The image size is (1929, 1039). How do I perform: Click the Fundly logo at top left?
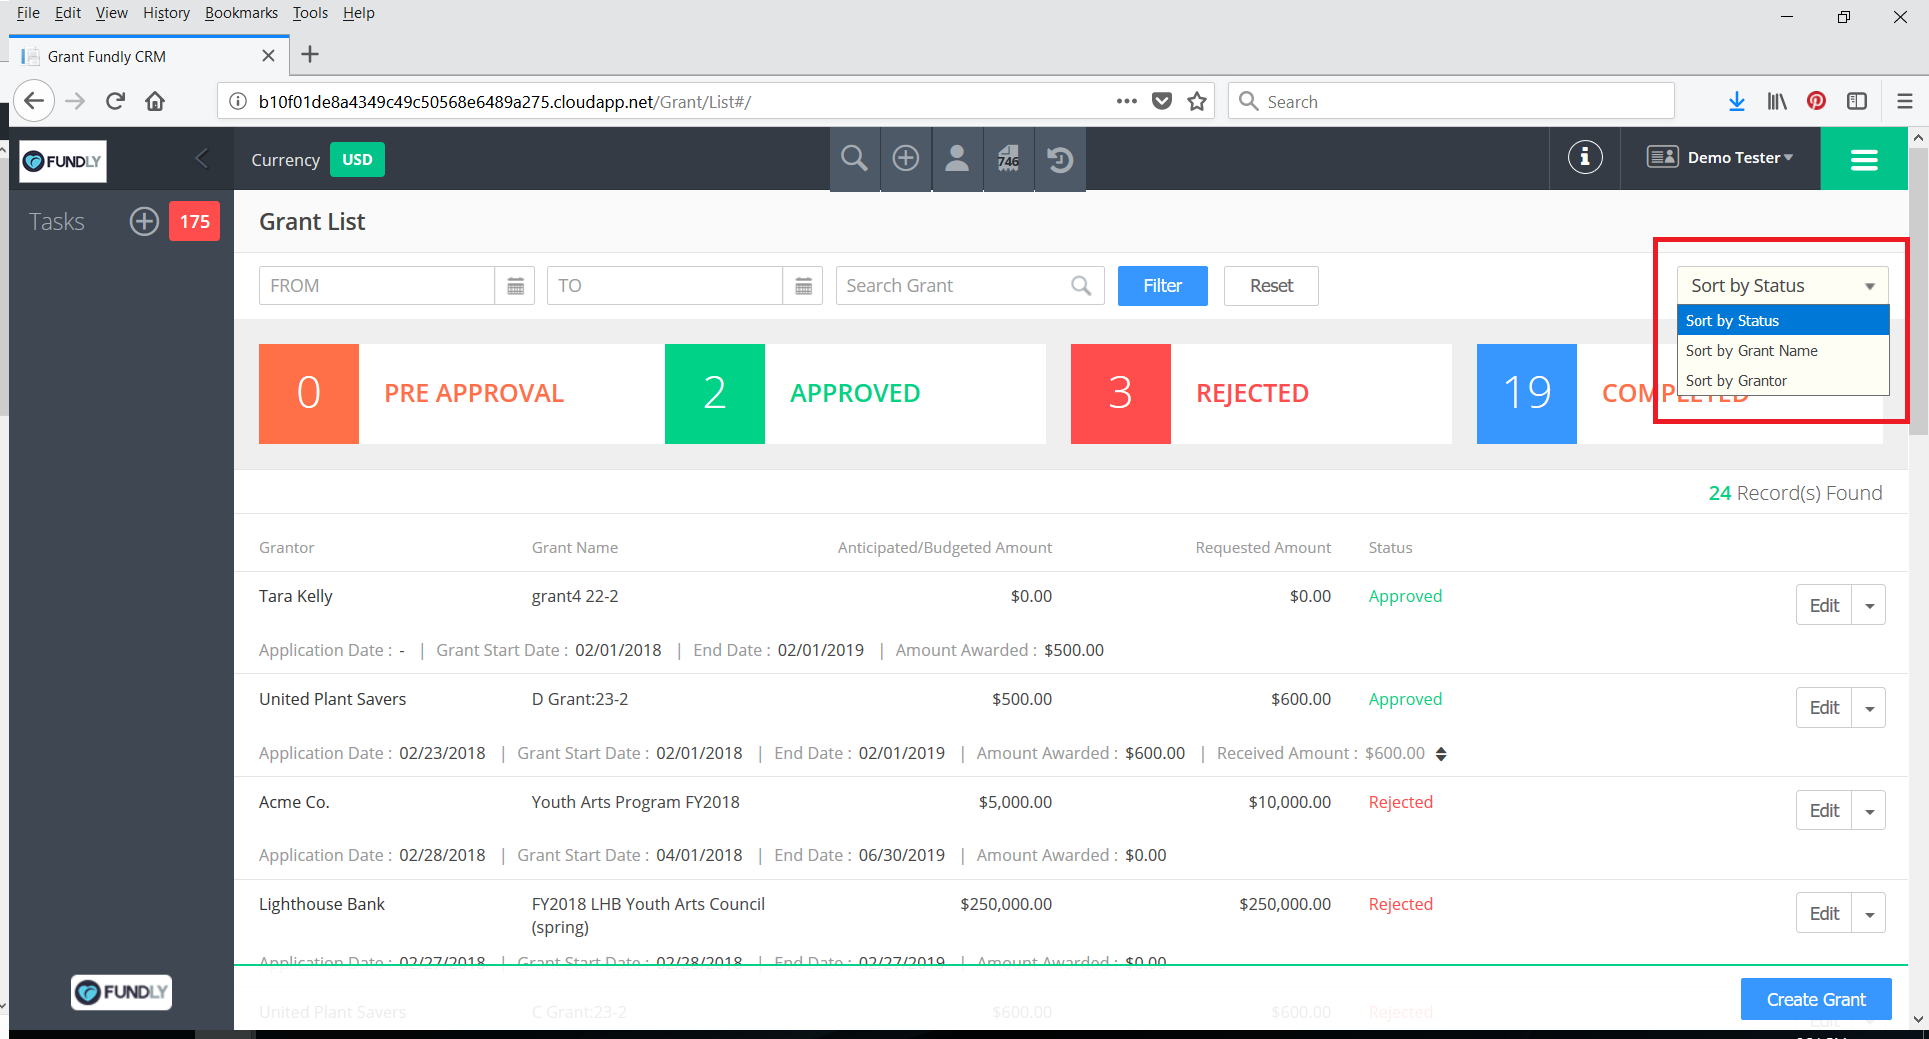(63, 161)
